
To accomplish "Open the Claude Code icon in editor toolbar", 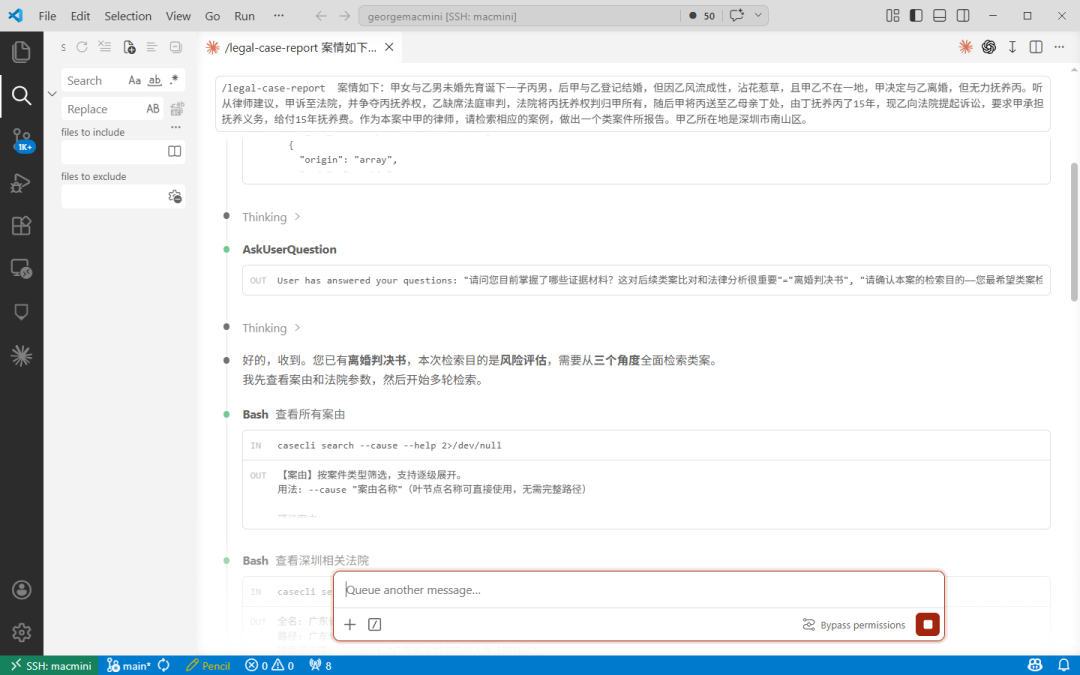I will point(966,47).
